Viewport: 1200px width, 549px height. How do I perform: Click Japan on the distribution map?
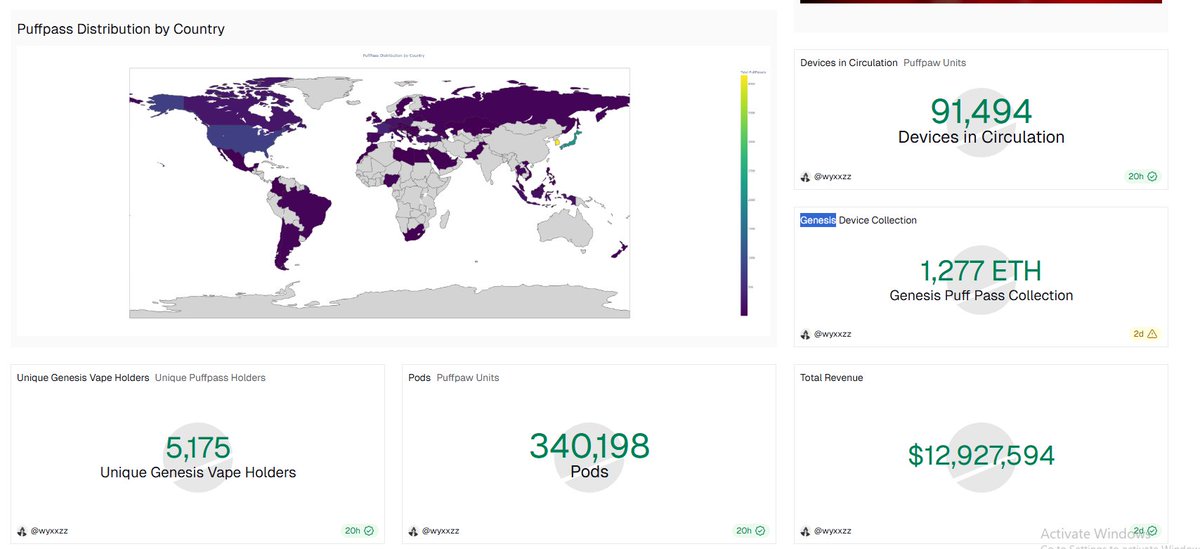572,141
